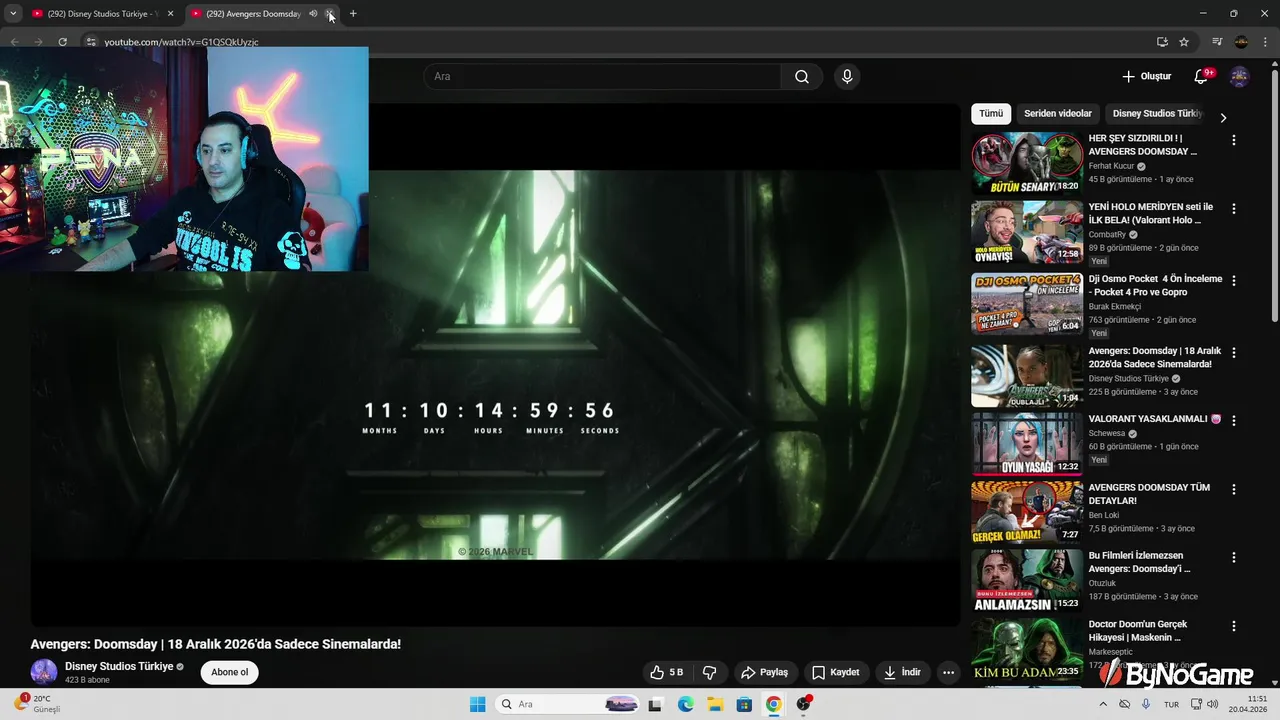Open Bu Filmleri İzlemezsen video title
The width and height of the screenshot is (1280, 720).
pyautogui.click(x=1140, y=562)
